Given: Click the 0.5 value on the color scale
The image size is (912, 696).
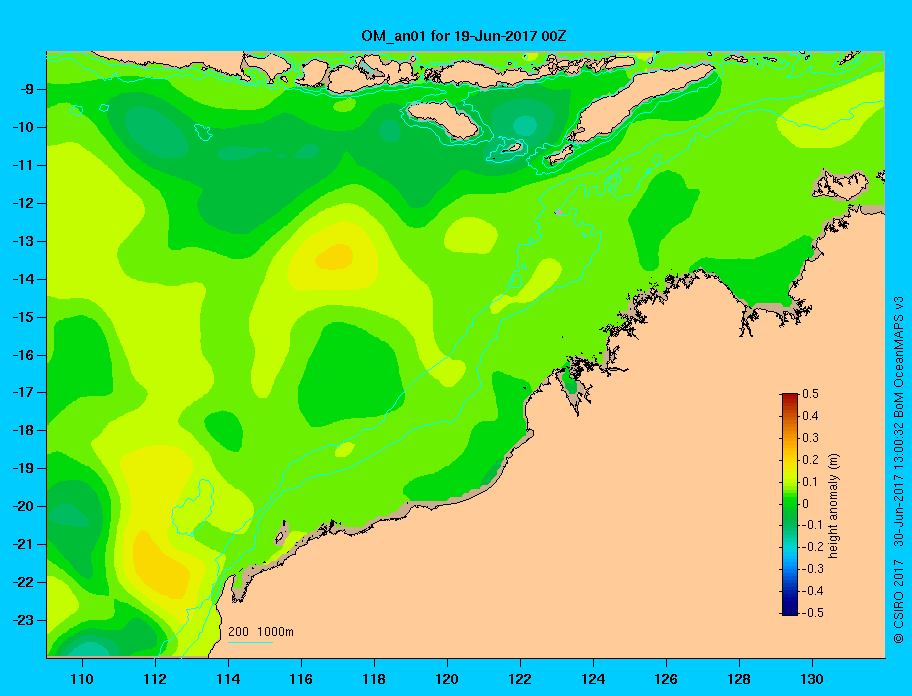Looking at the screenshot, I should (x=810, y=394).
